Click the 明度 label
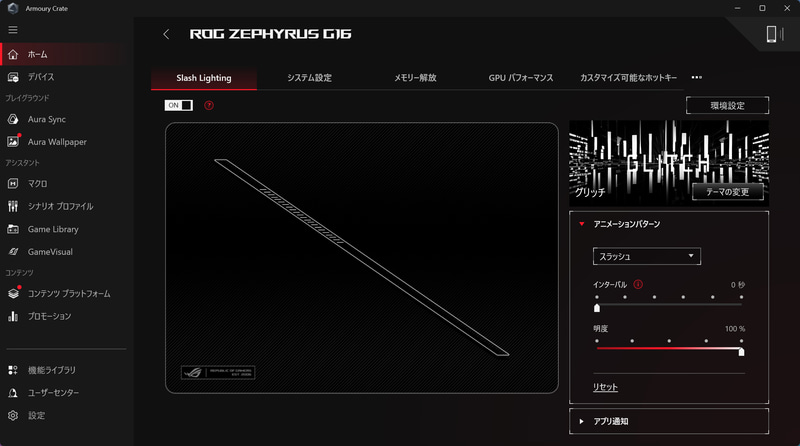The image size is (800, 446). (601, 329)
